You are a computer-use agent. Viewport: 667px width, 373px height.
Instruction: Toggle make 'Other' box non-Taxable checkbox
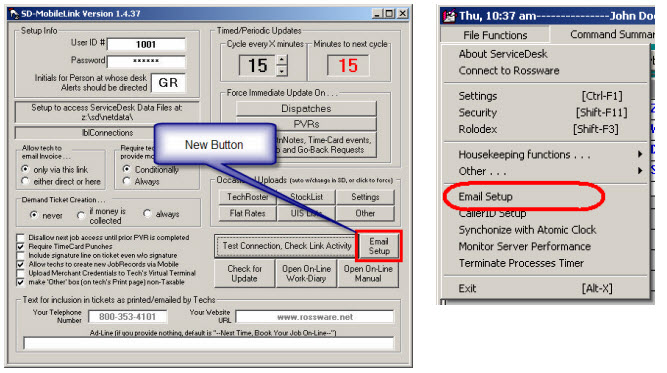point(20,282)
